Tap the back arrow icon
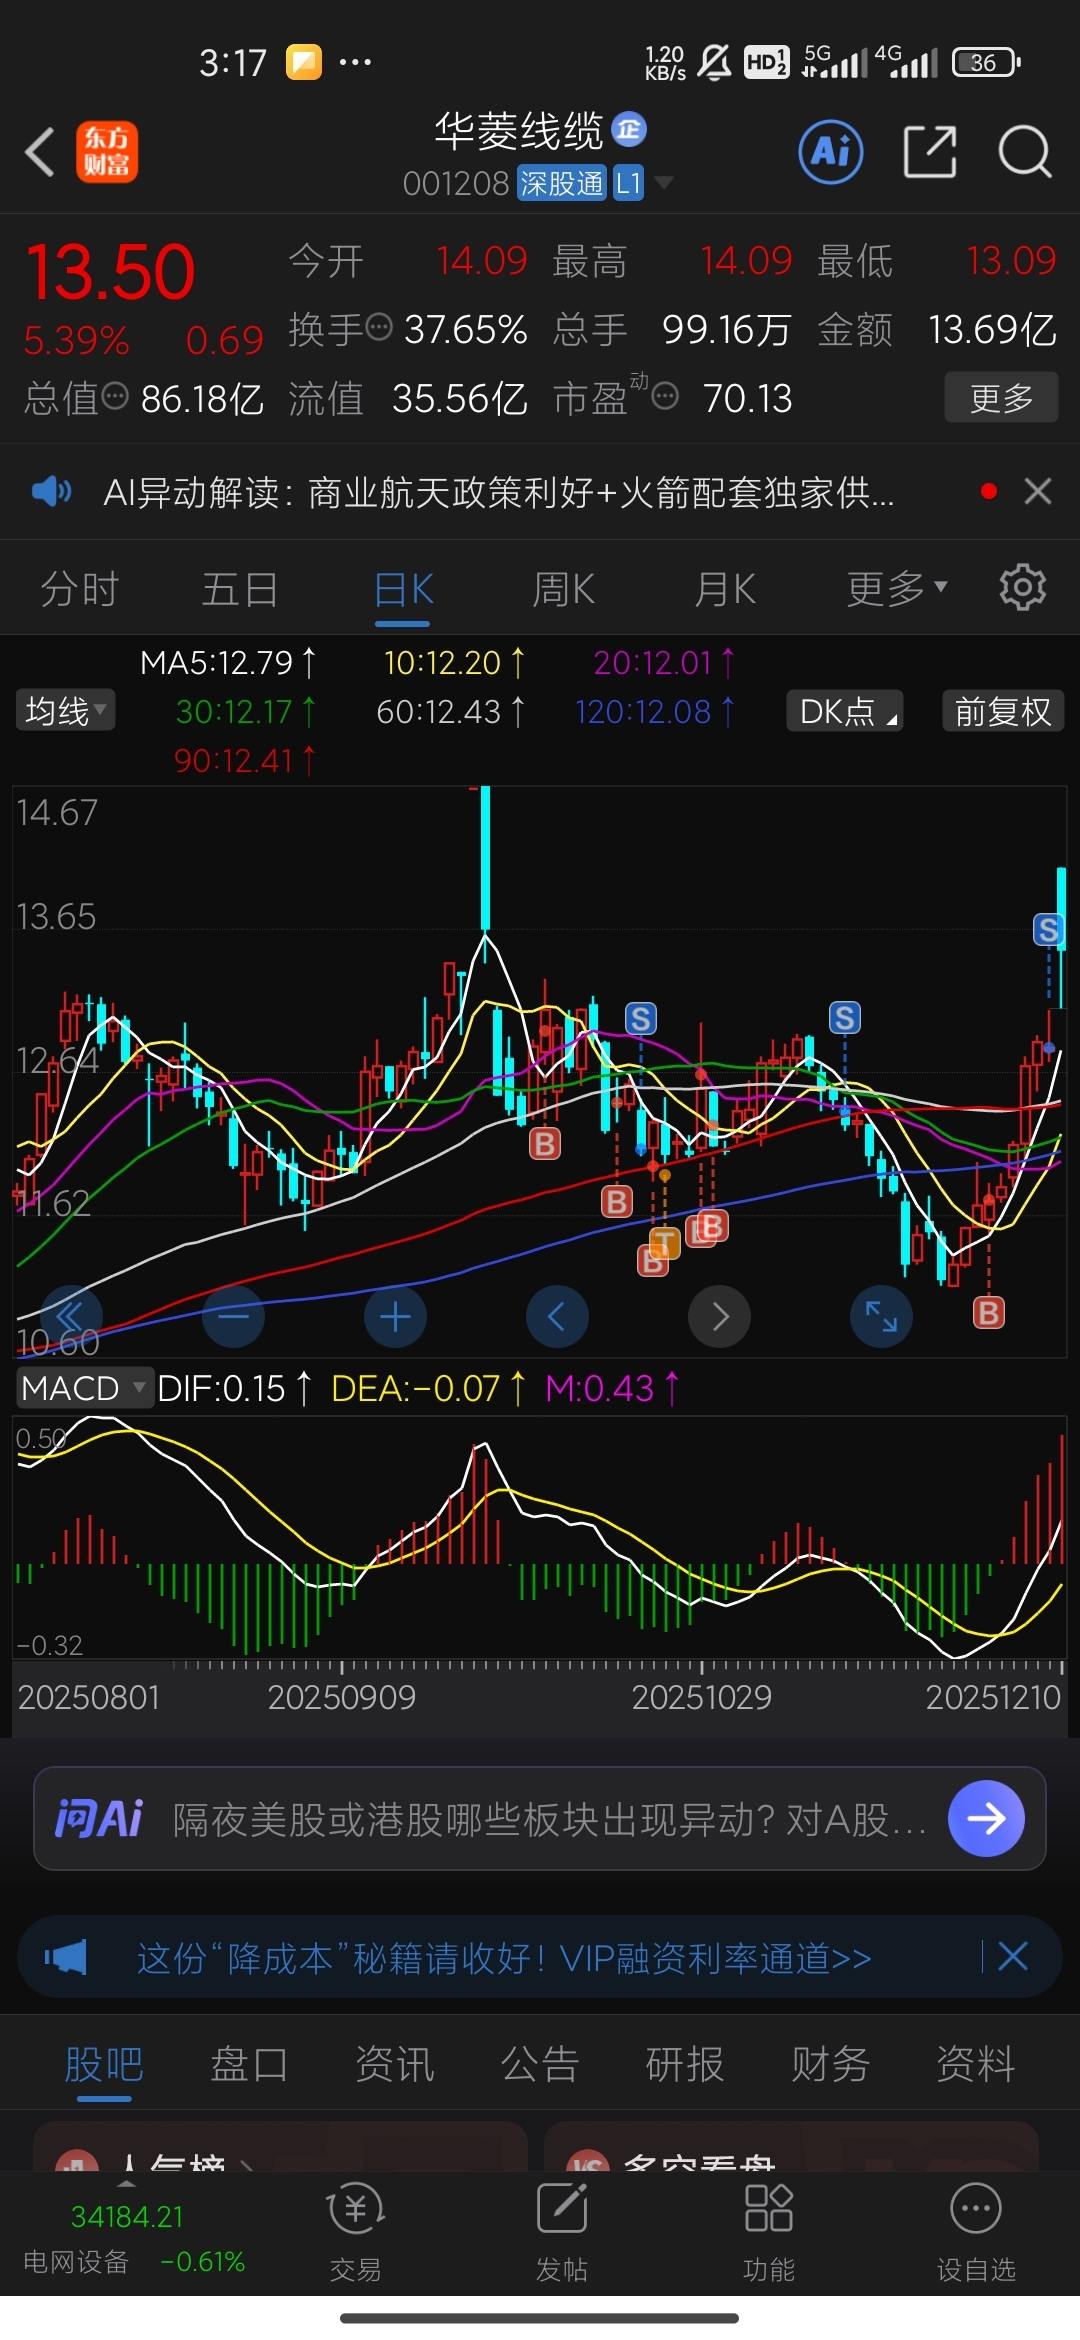Screen dimensions: 1080x2340 [40, 152]
